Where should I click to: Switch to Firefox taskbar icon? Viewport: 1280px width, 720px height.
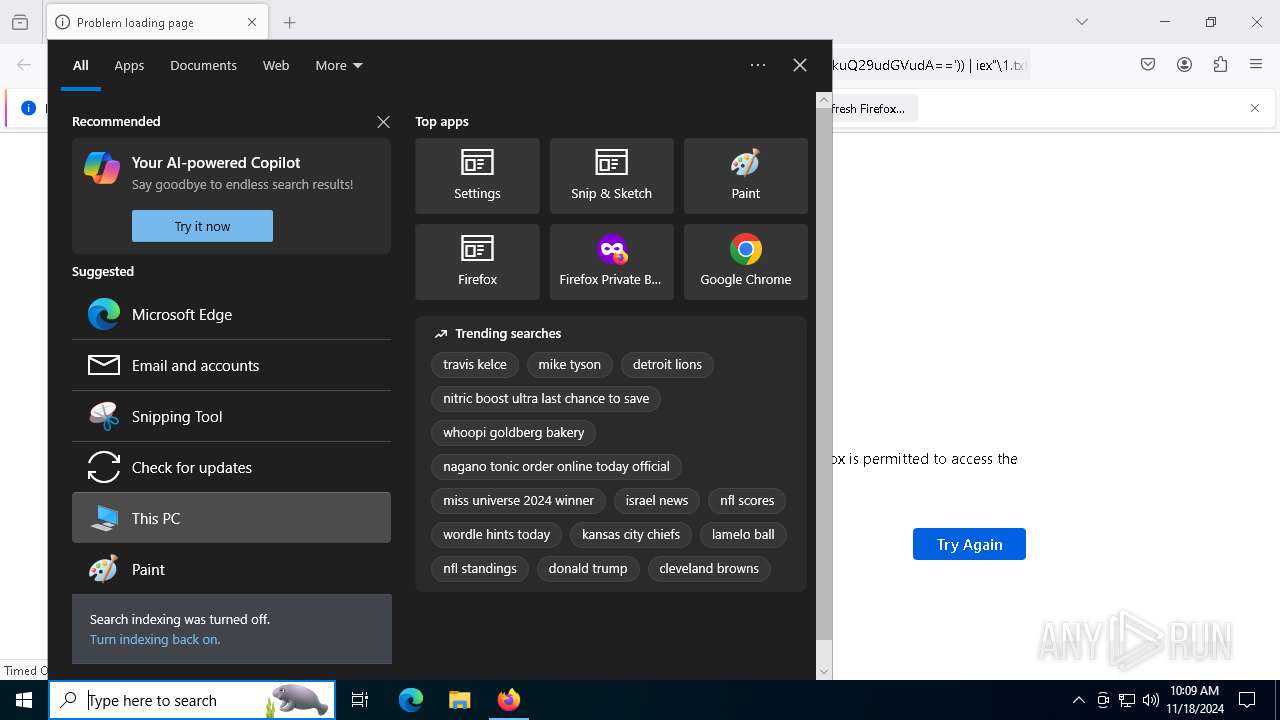508,700
